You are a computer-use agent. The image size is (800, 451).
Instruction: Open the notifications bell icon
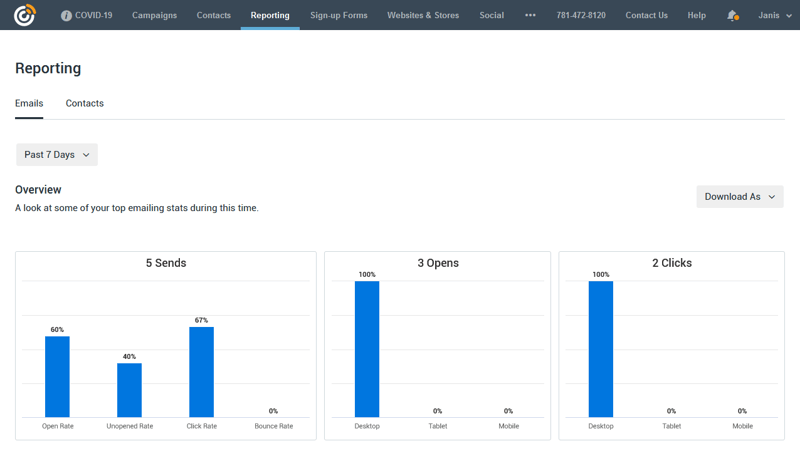tap(732, 15)
